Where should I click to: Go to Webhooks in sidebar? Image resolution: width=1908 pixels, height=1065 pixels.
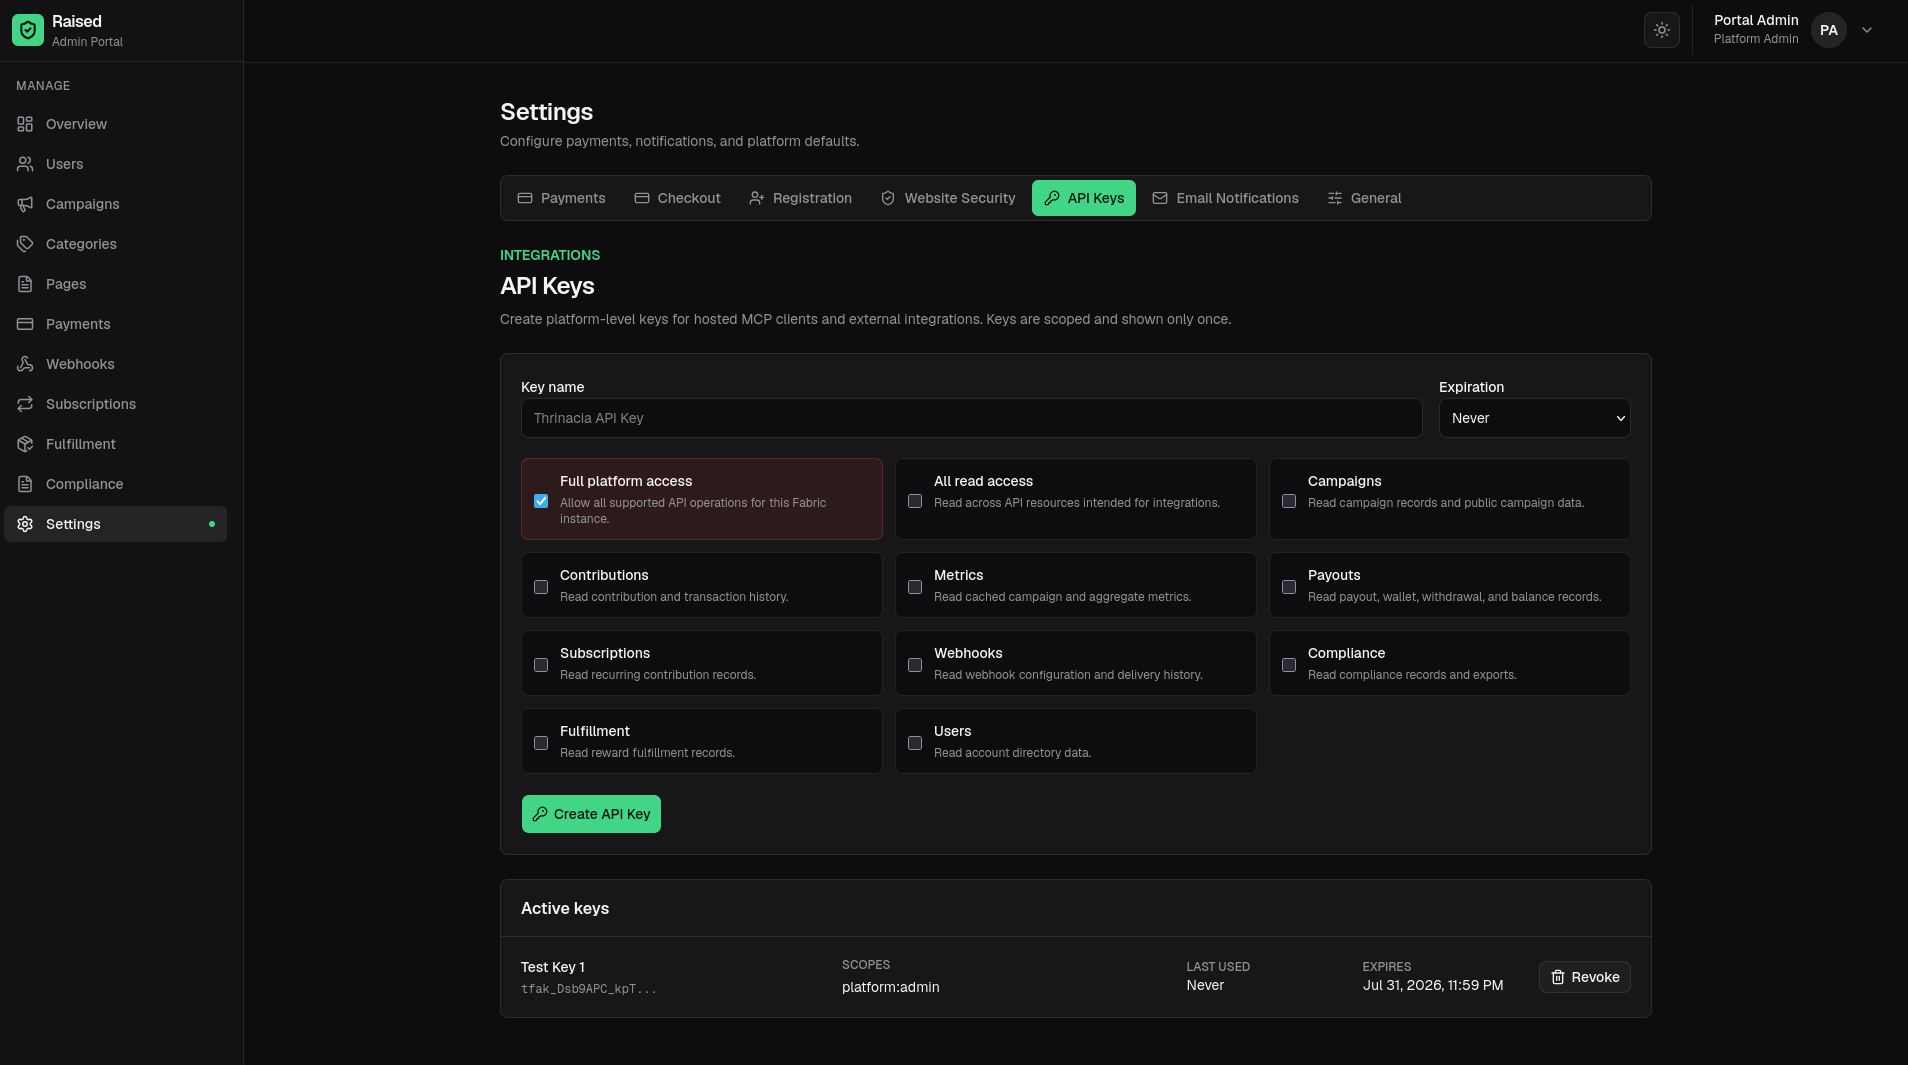point(115,364)
